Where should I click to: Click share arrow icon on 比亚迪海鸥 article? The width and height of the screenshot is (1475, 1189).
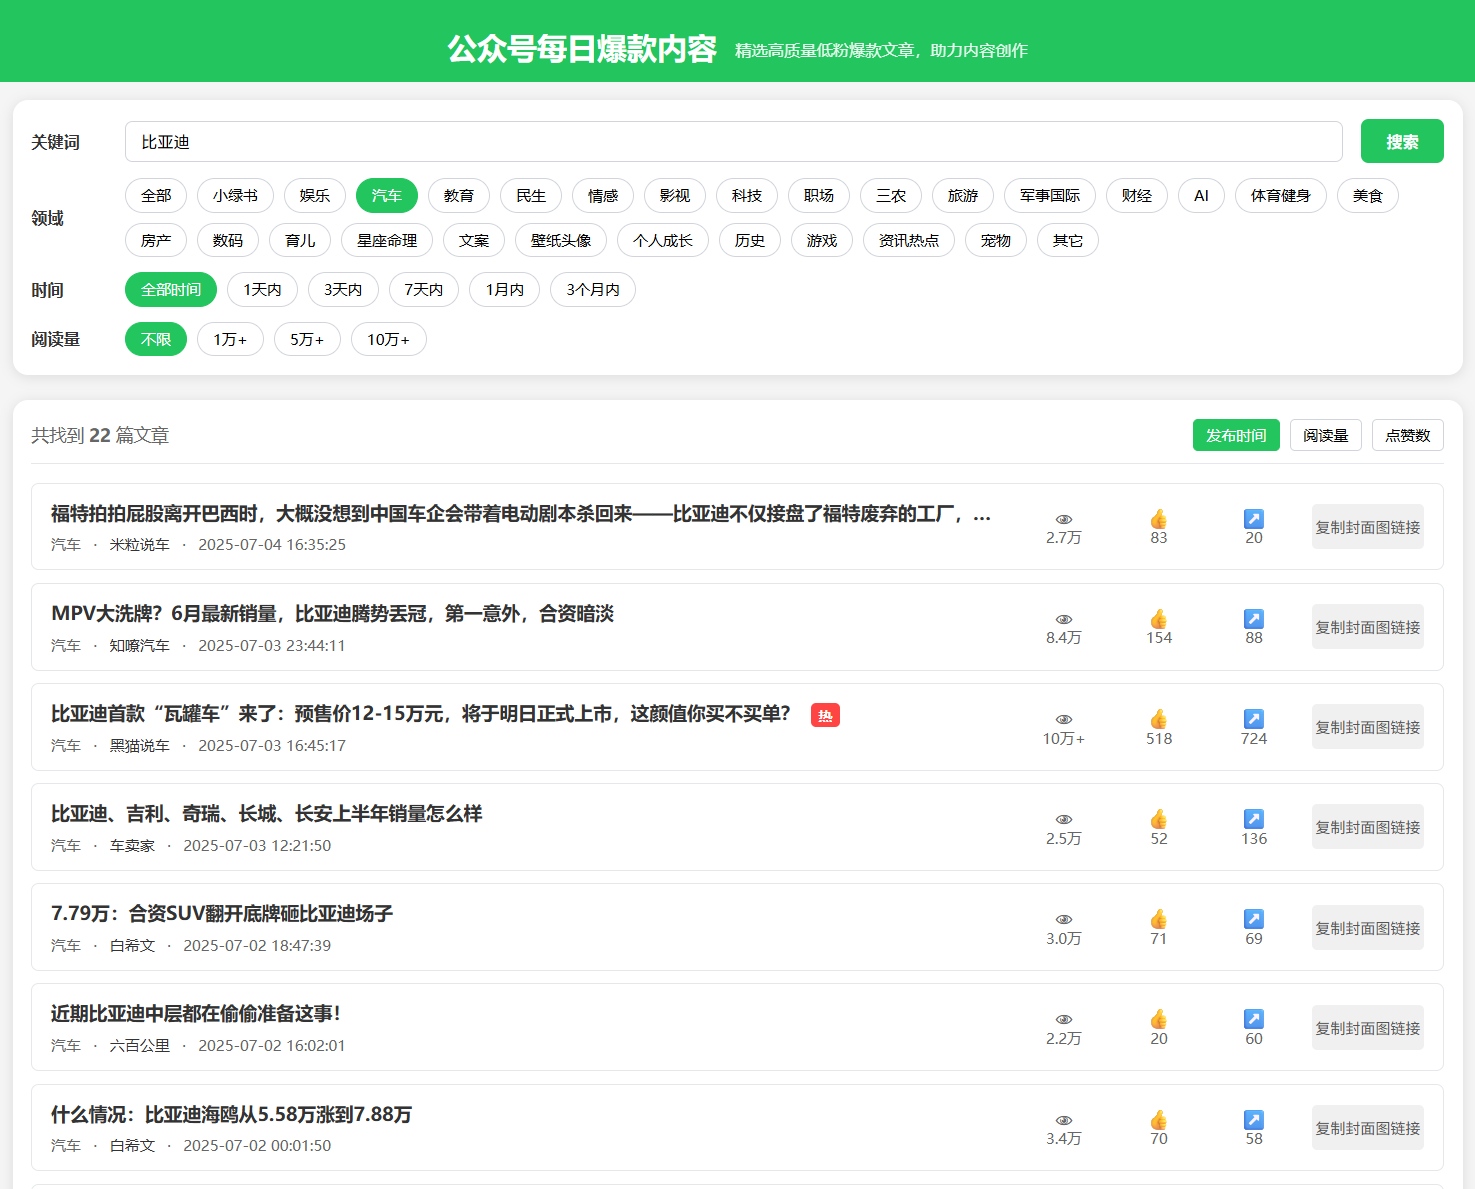[x=1254, y=1120]
